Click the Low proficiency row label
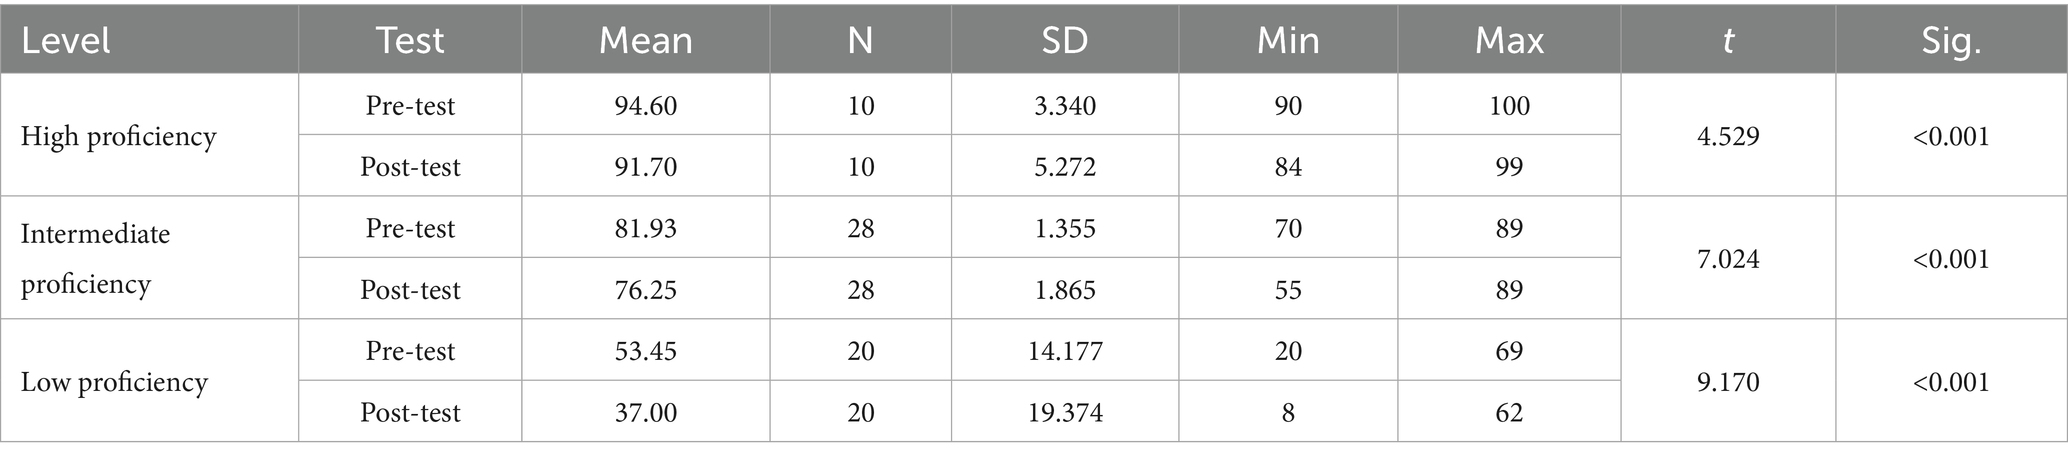The height and width of the screenshot is (460, 2068). [x=114, y=382]
